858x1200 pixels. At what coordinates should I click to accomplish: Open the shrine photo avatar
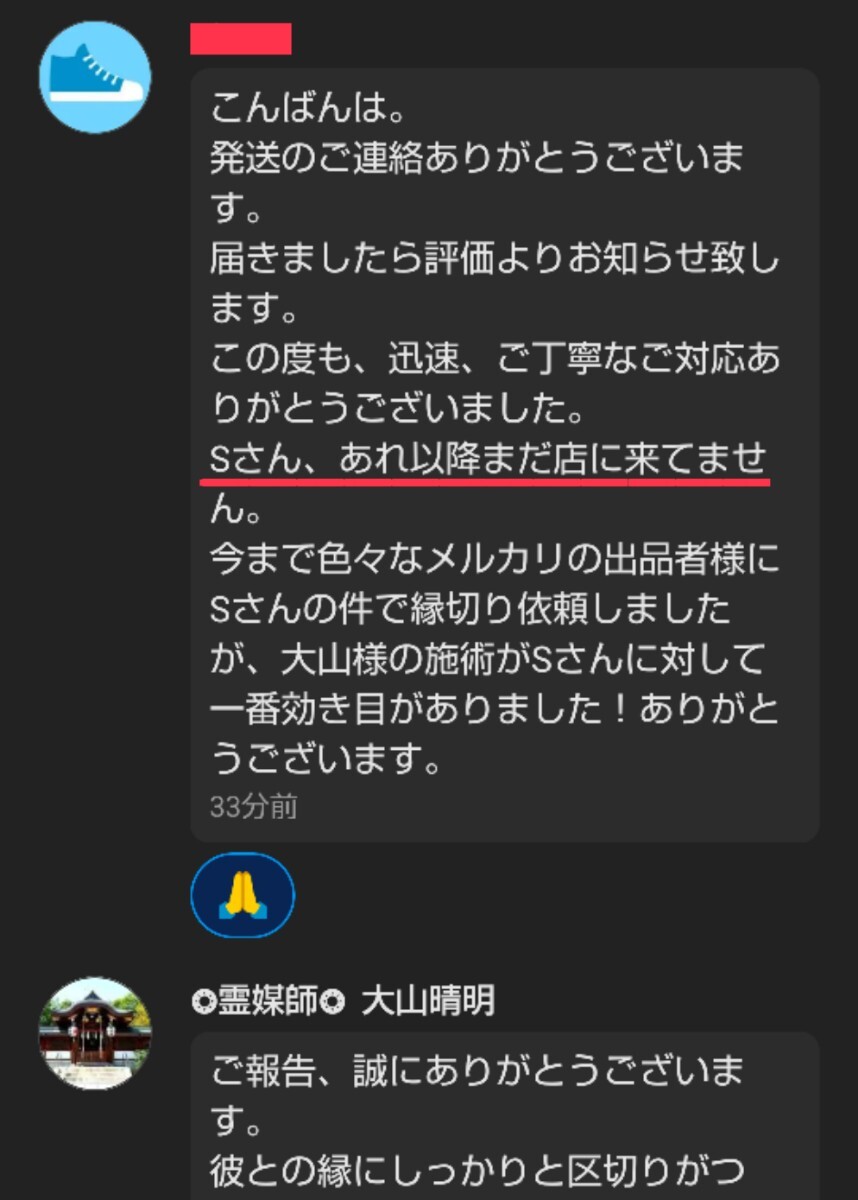95,1033
